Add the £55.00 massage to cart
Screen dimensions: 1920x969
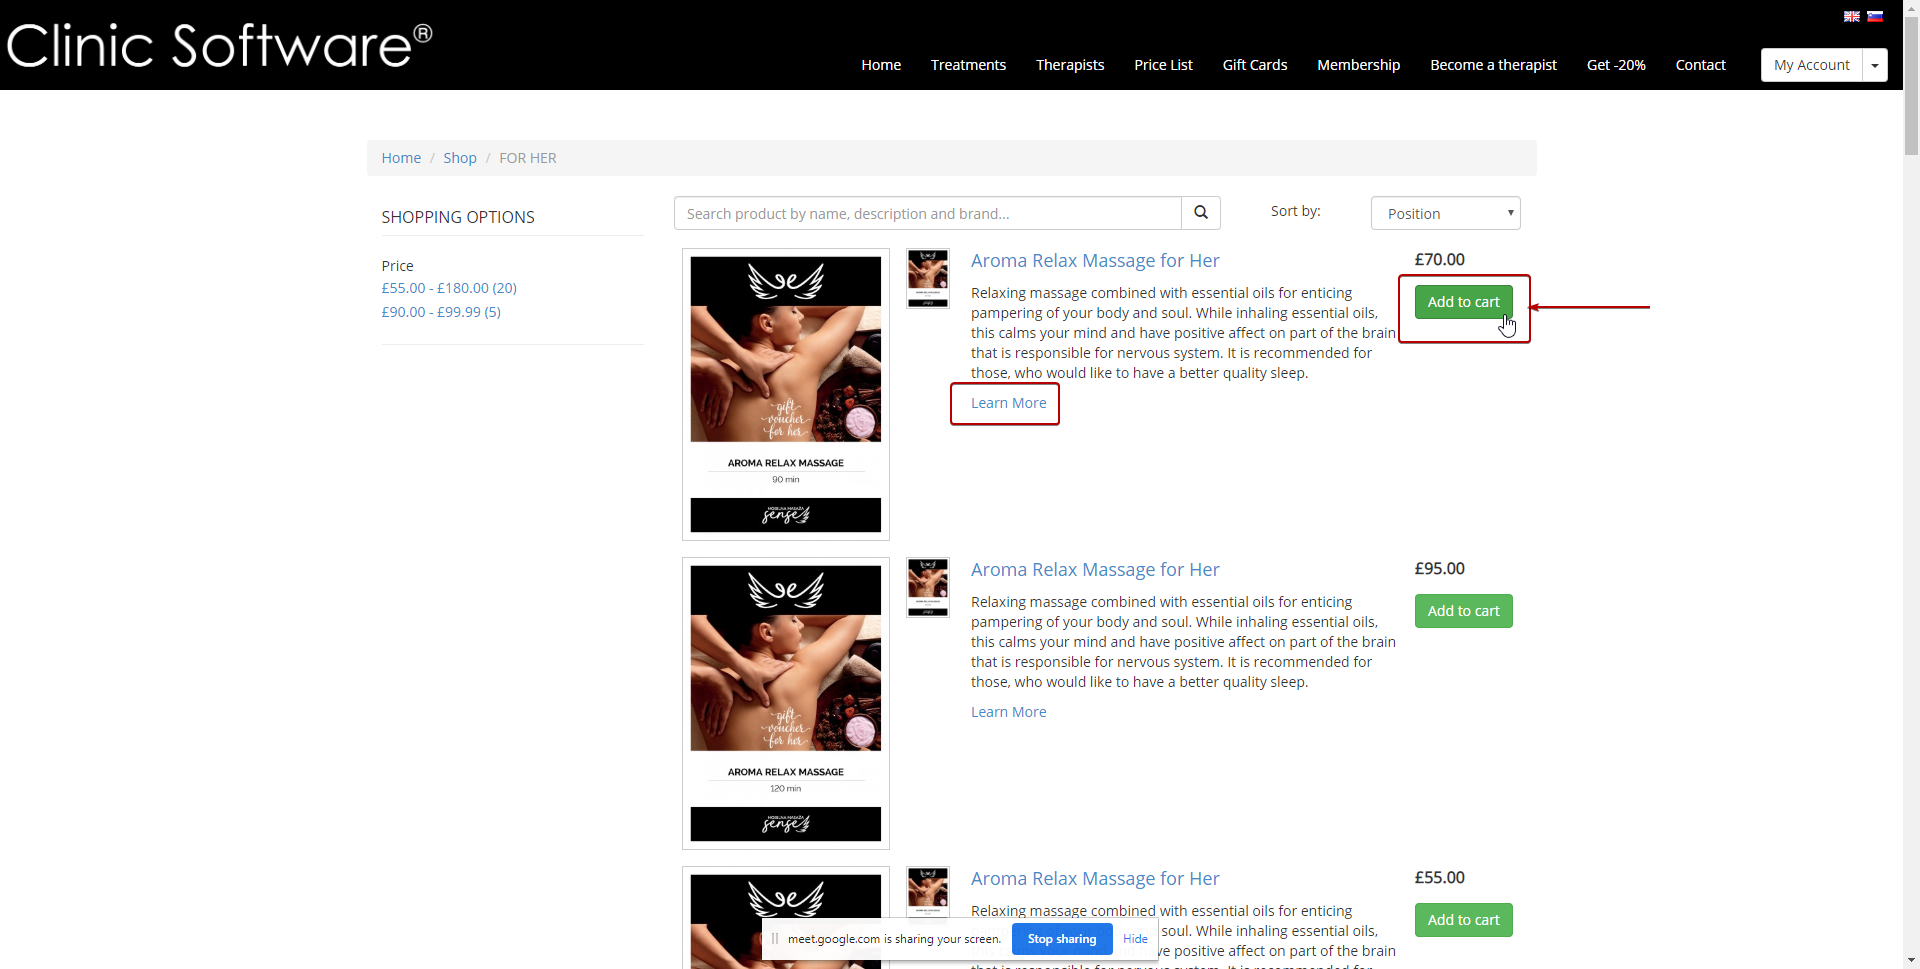(x=1463, y=920)
